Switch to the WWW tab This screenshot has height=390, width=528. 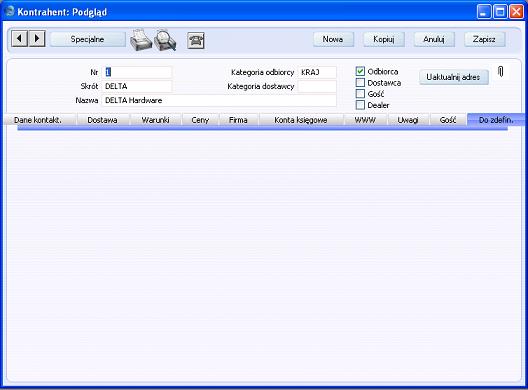coord(365,120)
